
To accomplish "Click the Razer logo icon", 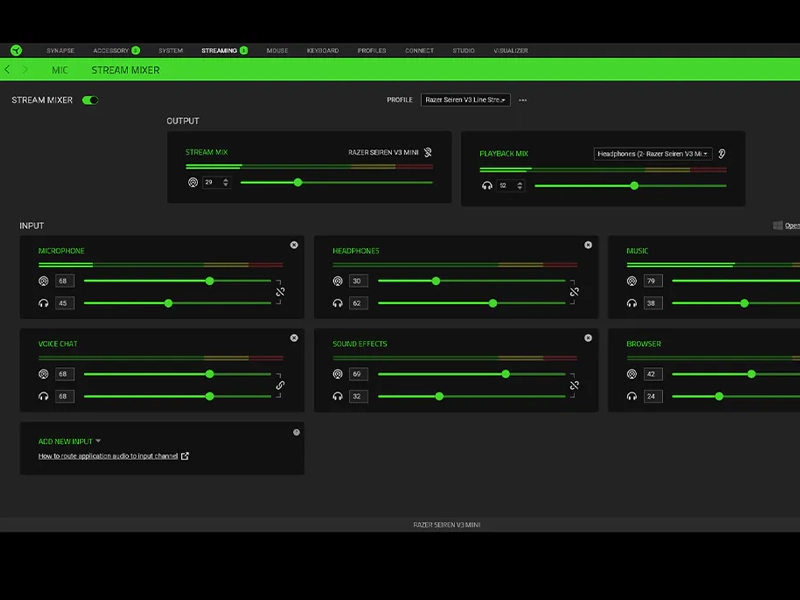I will pos(16,50).
